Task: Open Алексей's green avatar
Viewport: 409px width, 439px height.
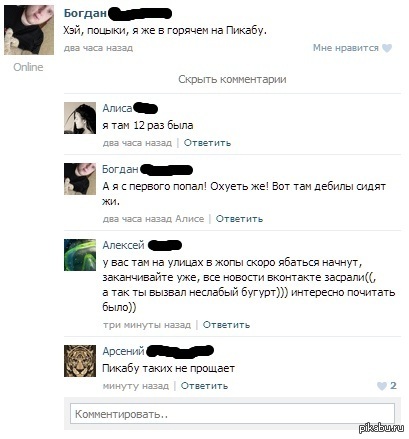Action: click(80, 255)
